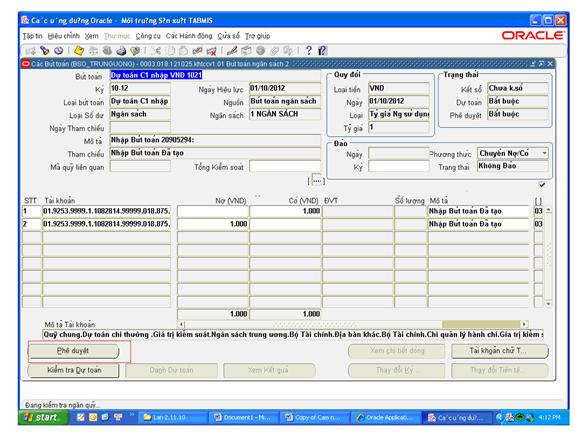
Task: Click the Paste toolbar icon
Action: pos(184,51)
